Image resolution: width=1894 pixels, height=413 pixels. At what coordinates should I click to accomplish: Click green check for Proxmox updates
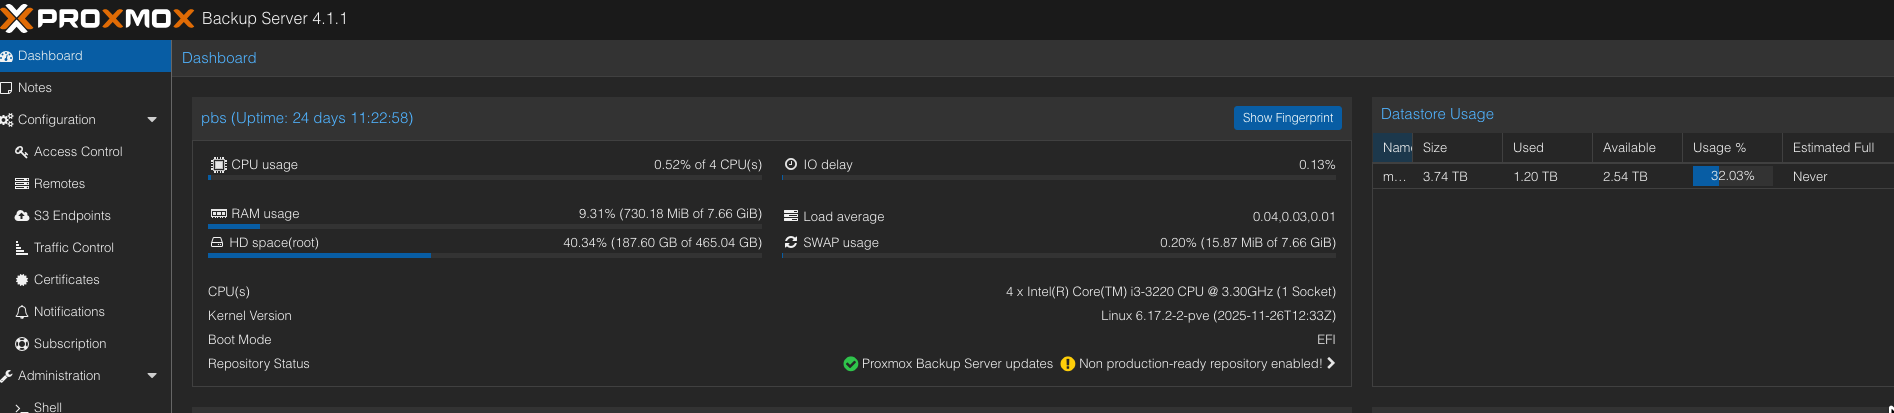click(x=851, y=364)
